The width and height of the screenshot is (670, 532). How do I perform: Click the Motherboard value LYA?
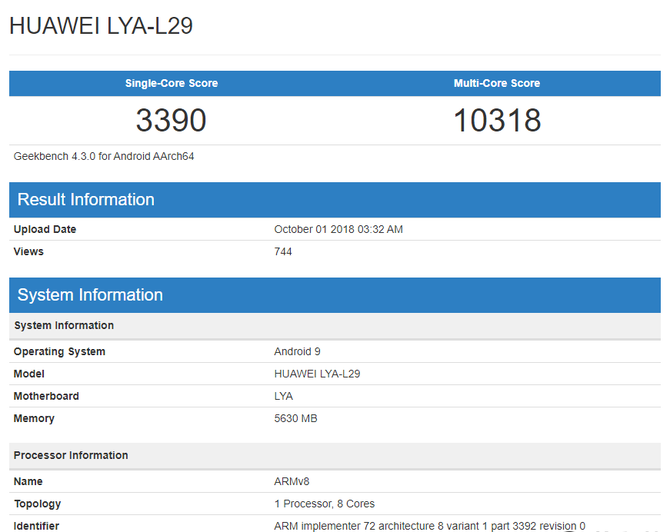[x=284, y=396]
